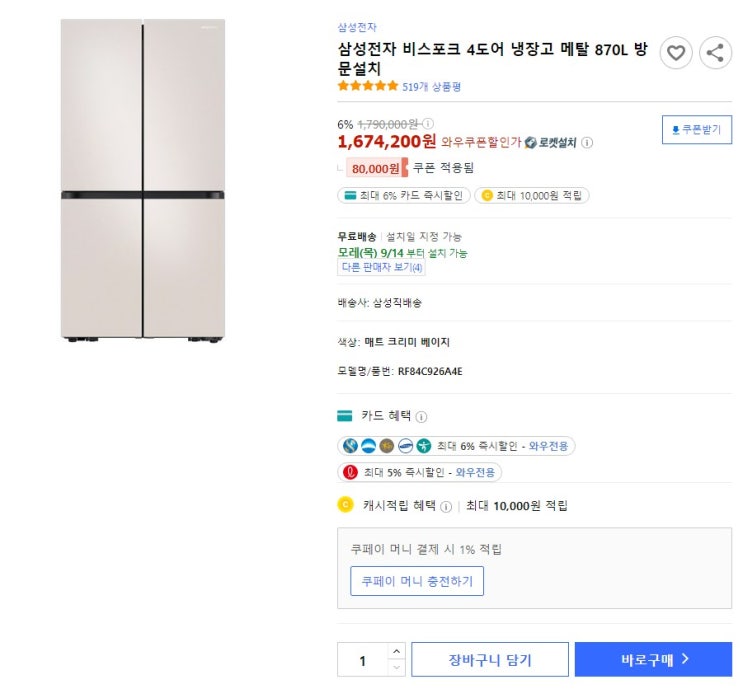Click the 쿠폰받기 download coupon button
This screenshot has width=743, height=689.
pos(696,130)
